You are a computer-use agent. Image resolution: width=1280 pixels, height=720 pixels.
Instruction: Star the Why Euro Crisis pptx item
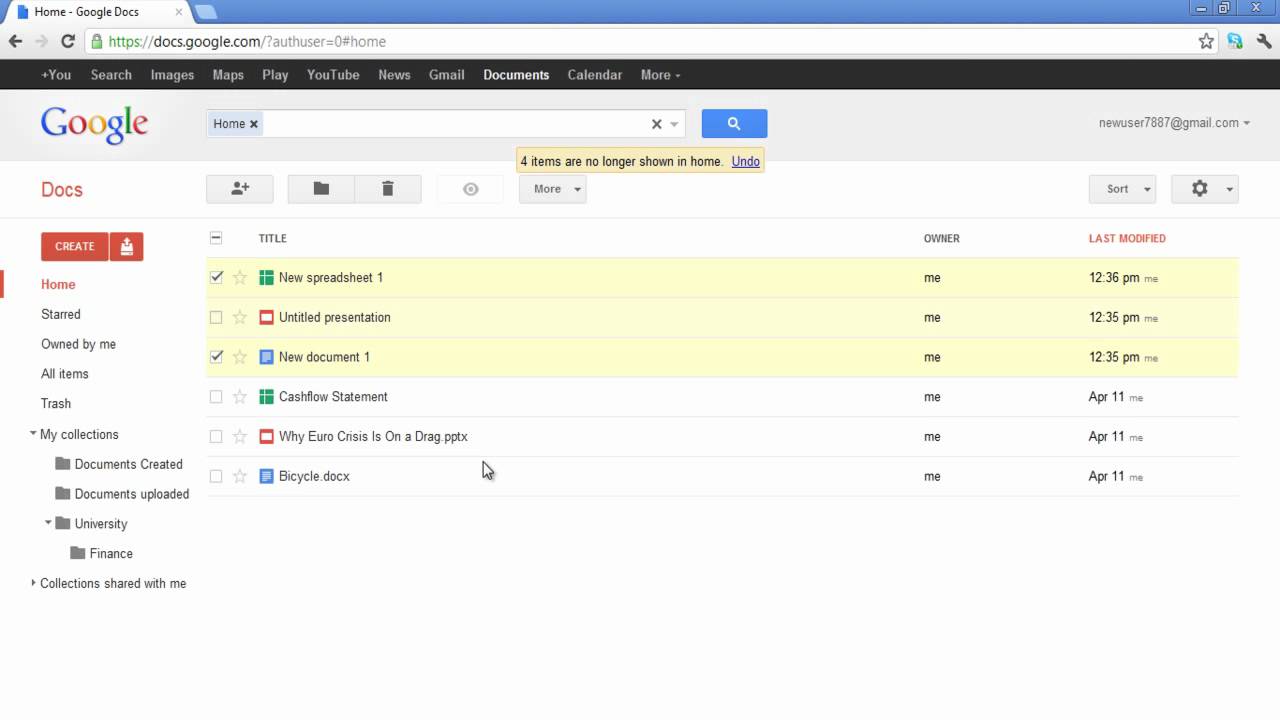point(240,437)
